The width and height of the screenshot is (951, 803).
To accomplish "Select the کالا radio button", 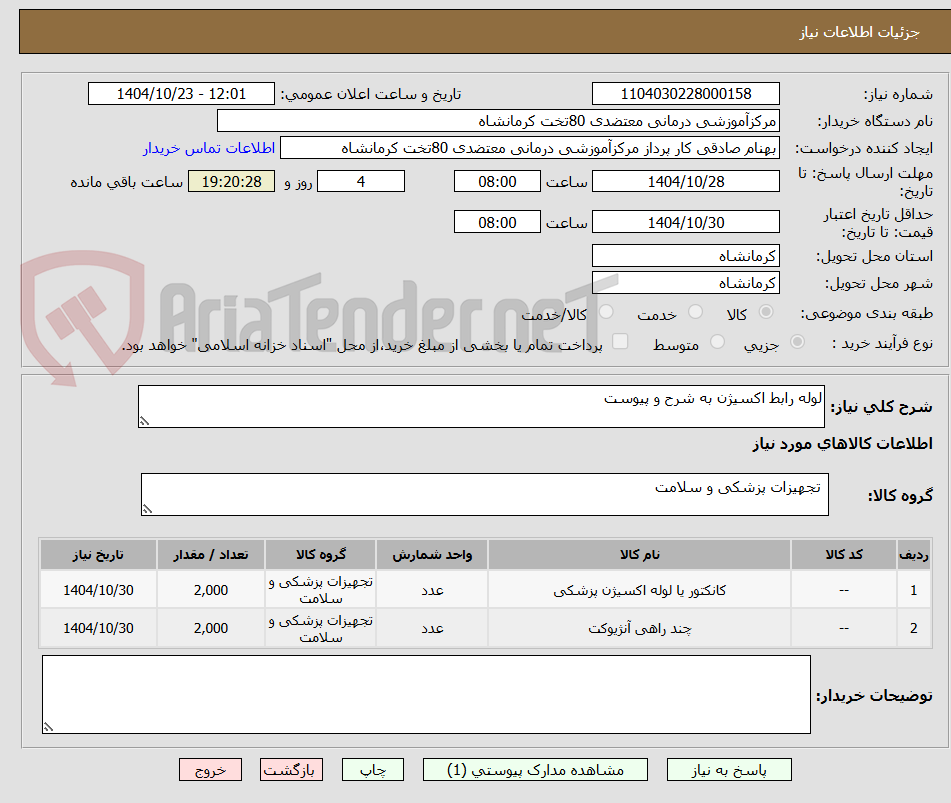I will [x=766, y=312].
